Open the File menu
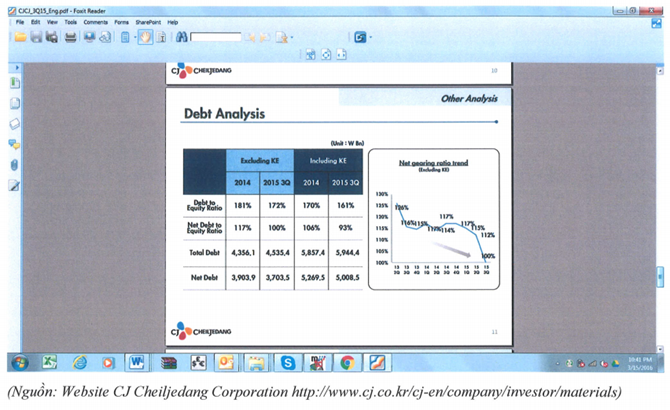The image size is (670, 410). click(20, 21)
